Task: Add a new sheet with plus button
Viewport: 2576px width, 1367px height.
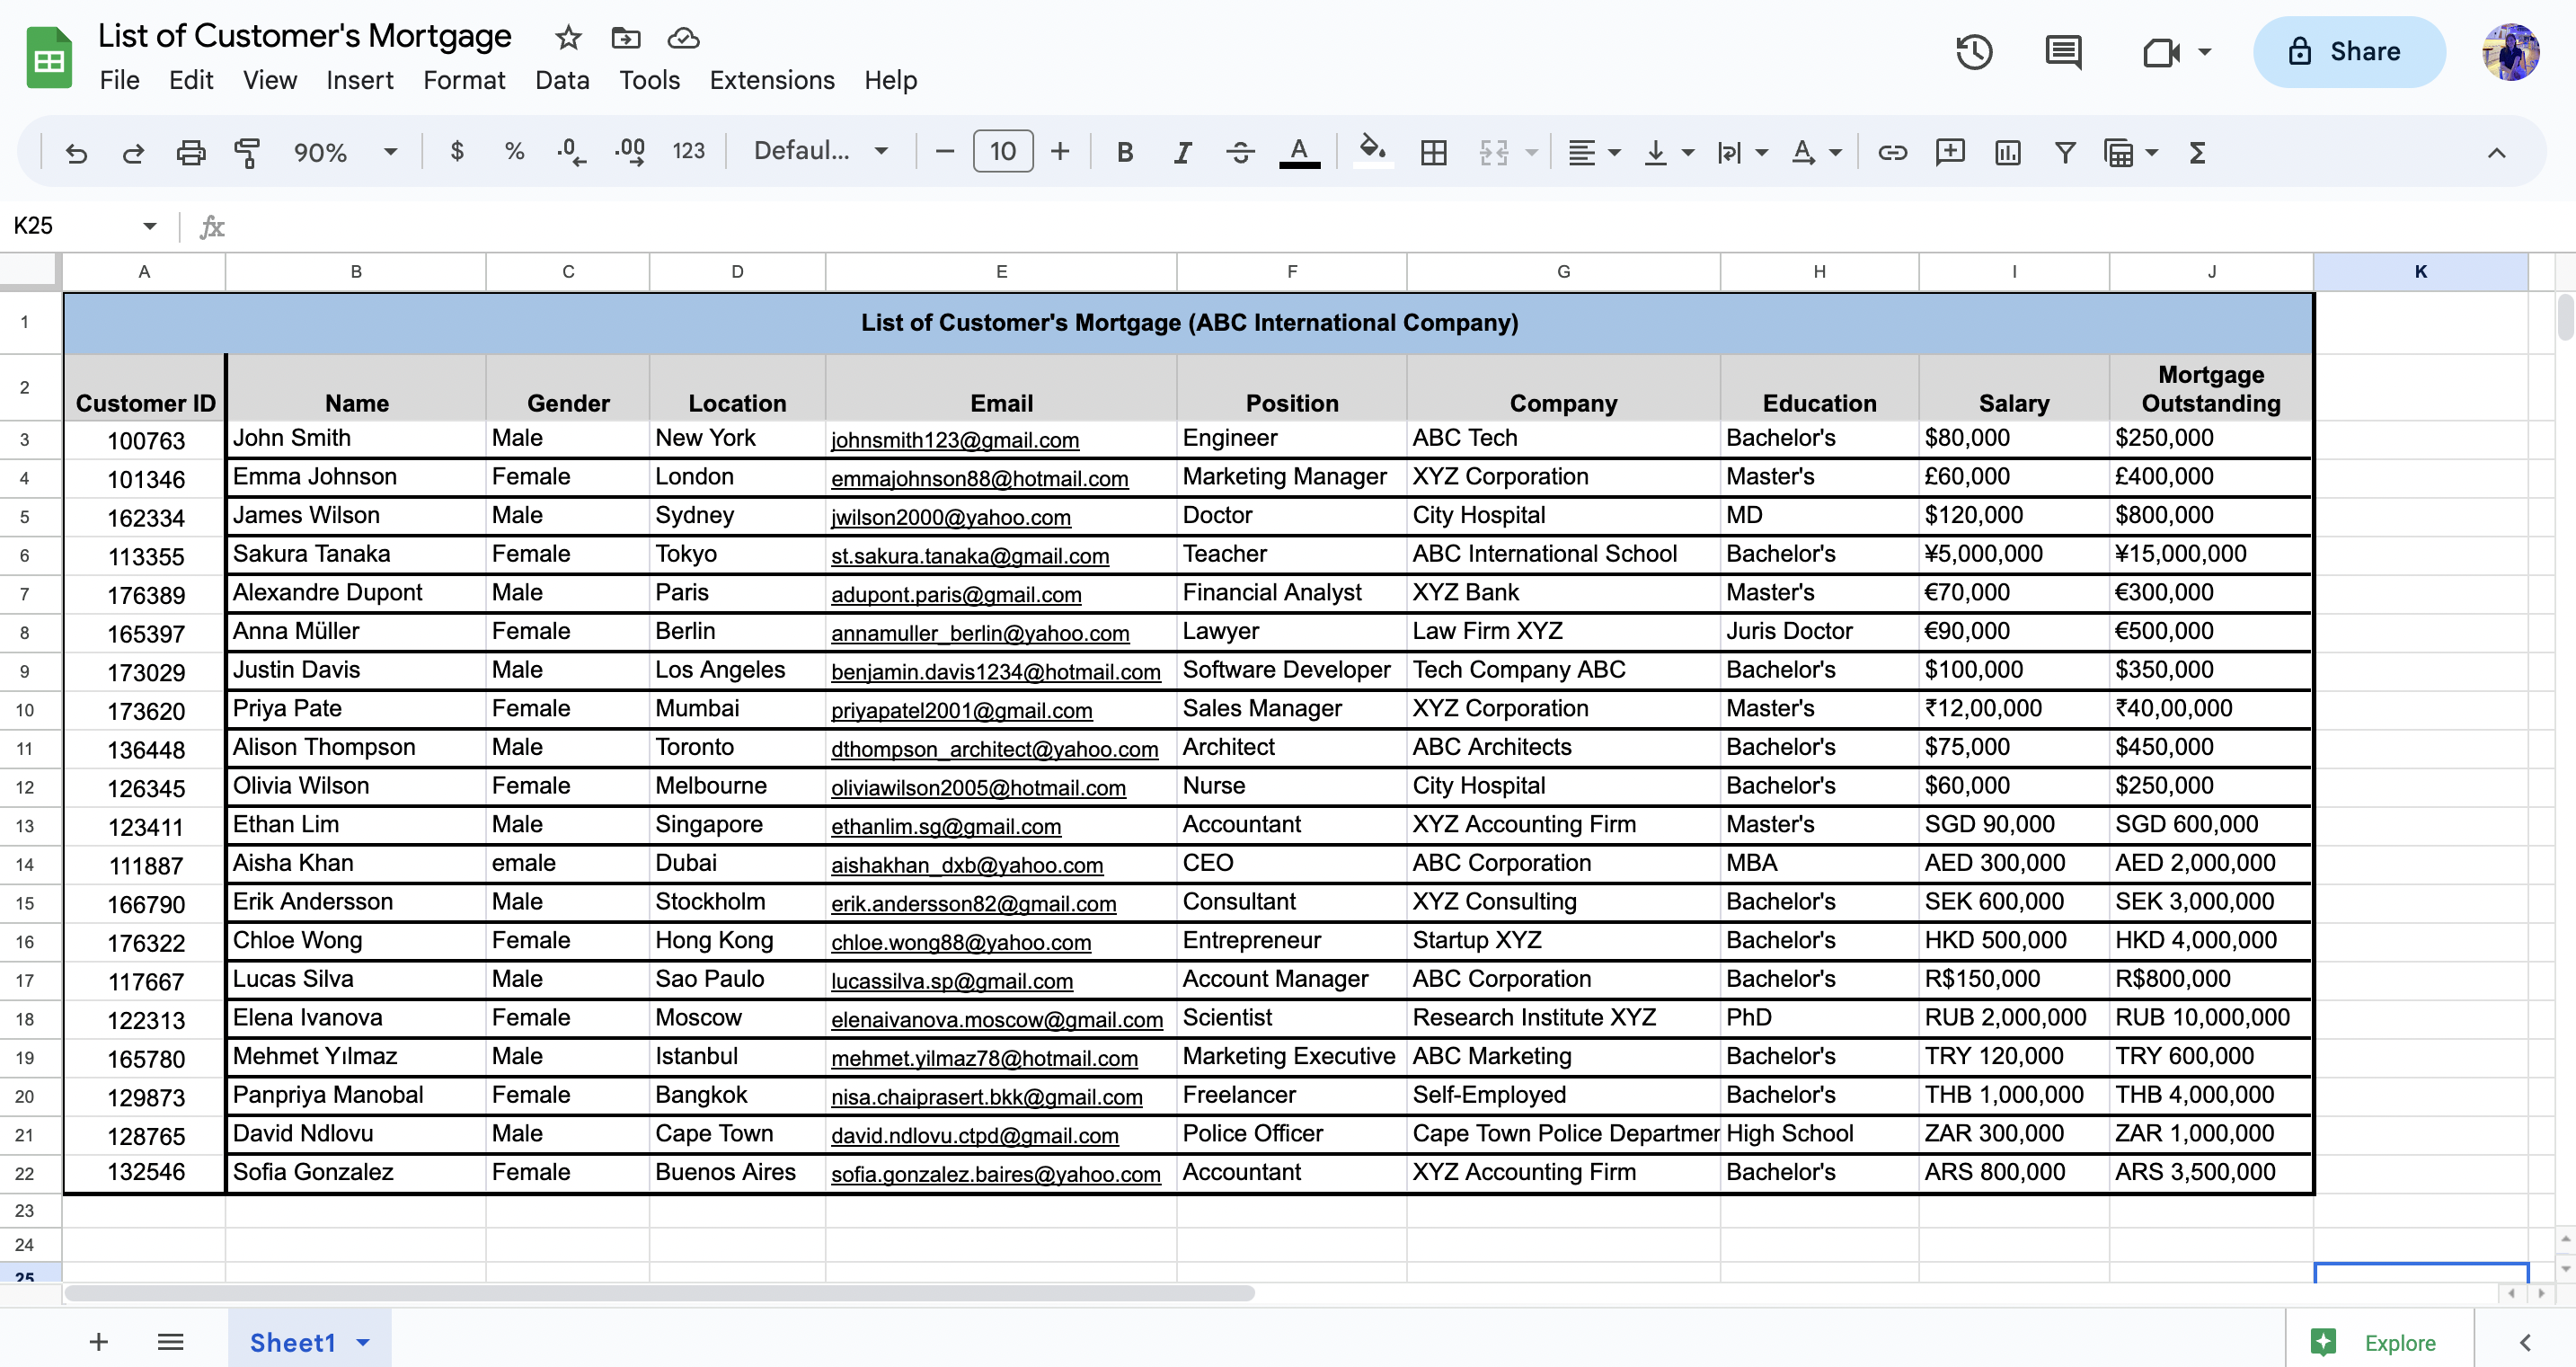Action: 98,1341
